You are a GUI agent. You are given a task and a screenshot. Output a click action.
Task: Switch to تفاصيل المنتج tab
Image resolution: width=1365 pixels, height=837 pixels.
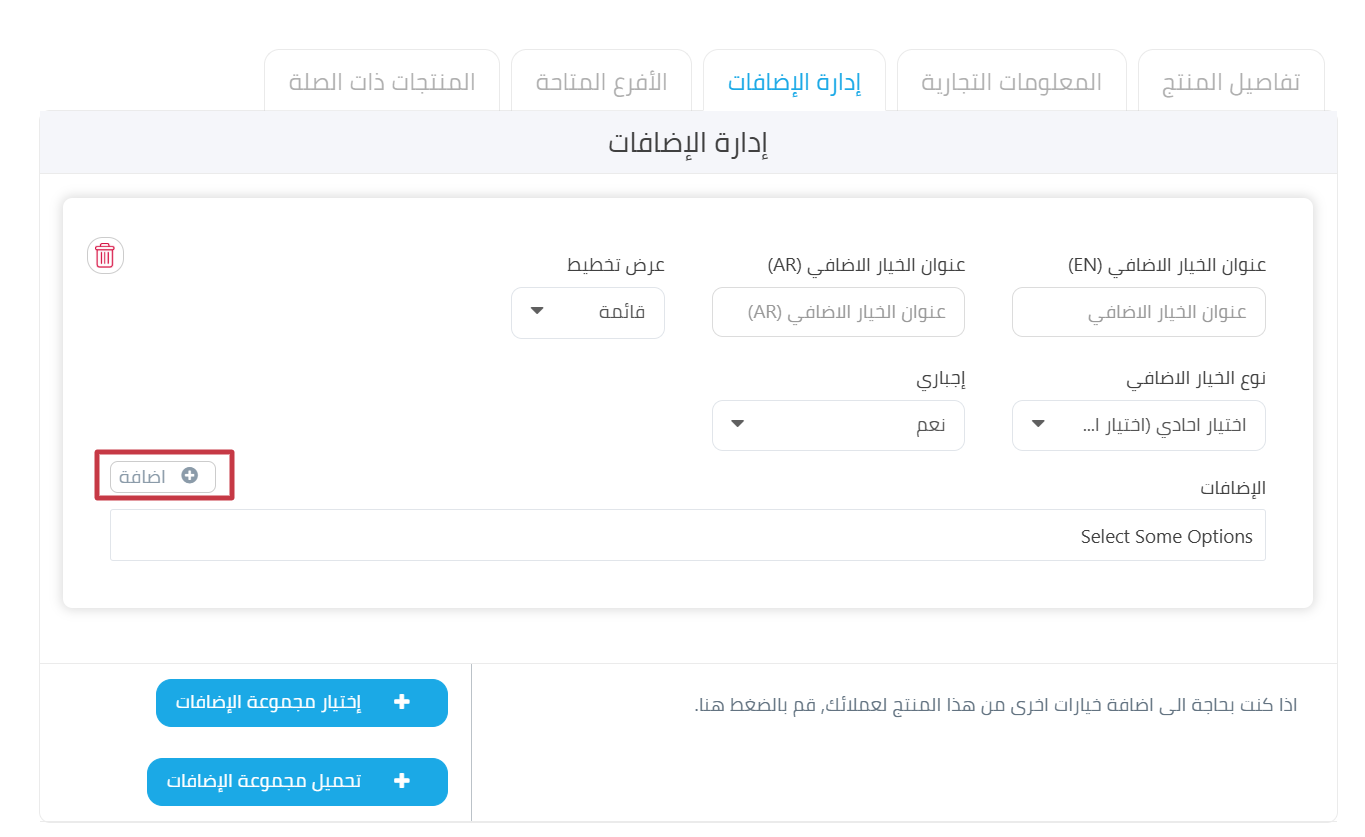click(1232, 81)
